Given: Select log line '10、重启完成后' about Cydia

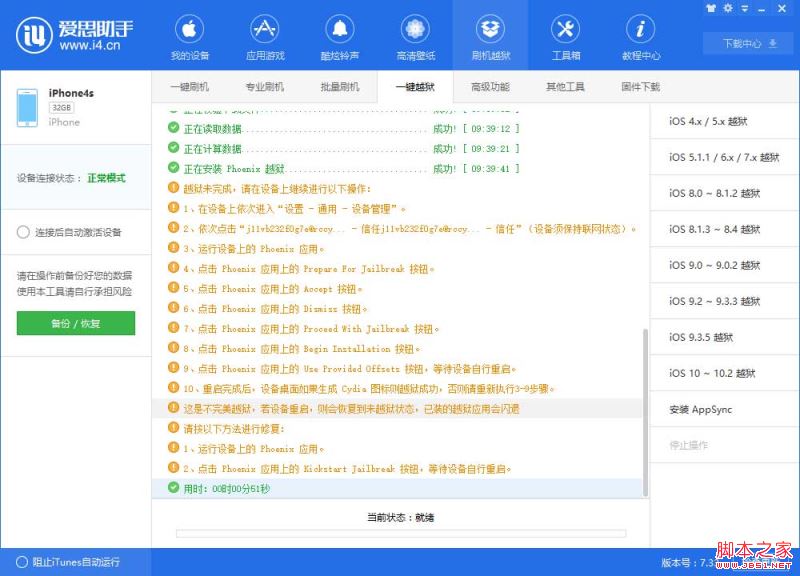Looking at the screenshot, I should pyautogui.click(x=397, y=389).
